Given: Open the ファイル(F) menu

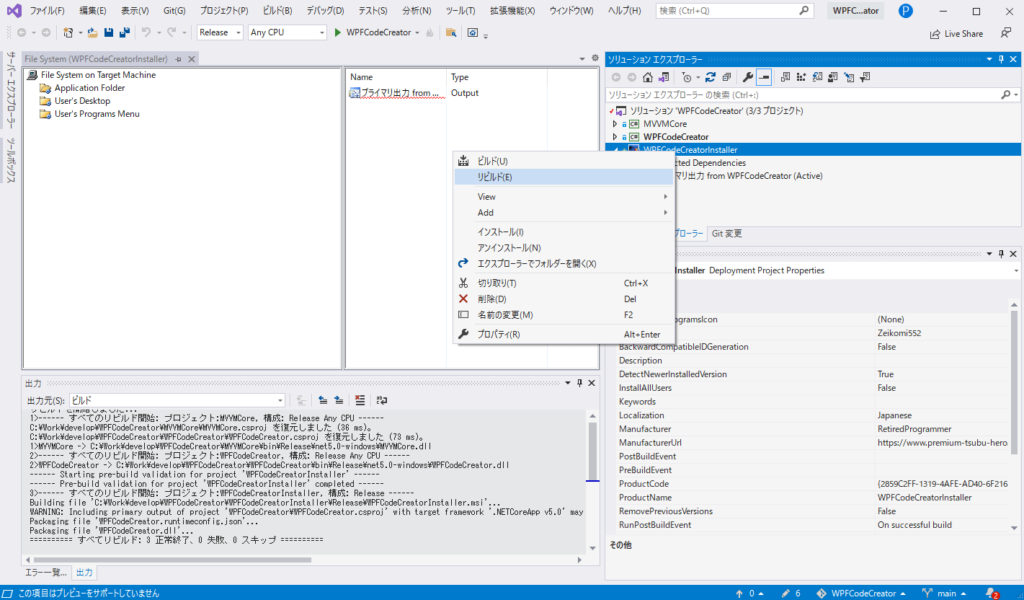Looking at the screenshot, I should click(47, 10).
